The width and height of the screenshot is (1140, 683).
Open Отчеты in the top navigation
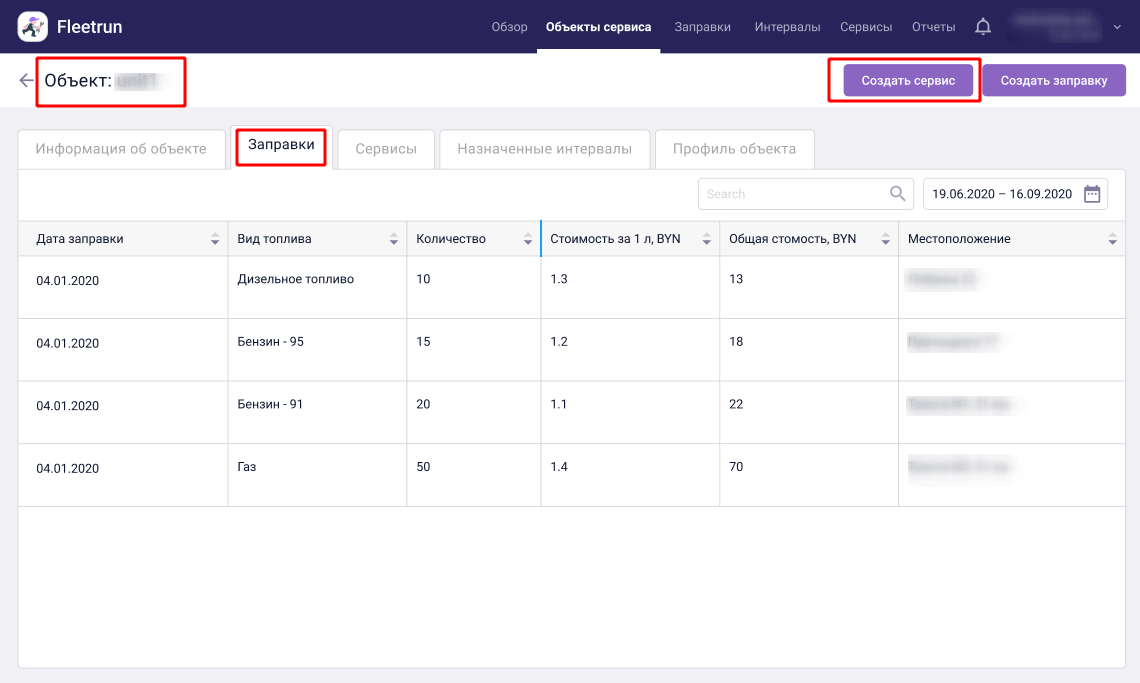click(x=933, y=27)
